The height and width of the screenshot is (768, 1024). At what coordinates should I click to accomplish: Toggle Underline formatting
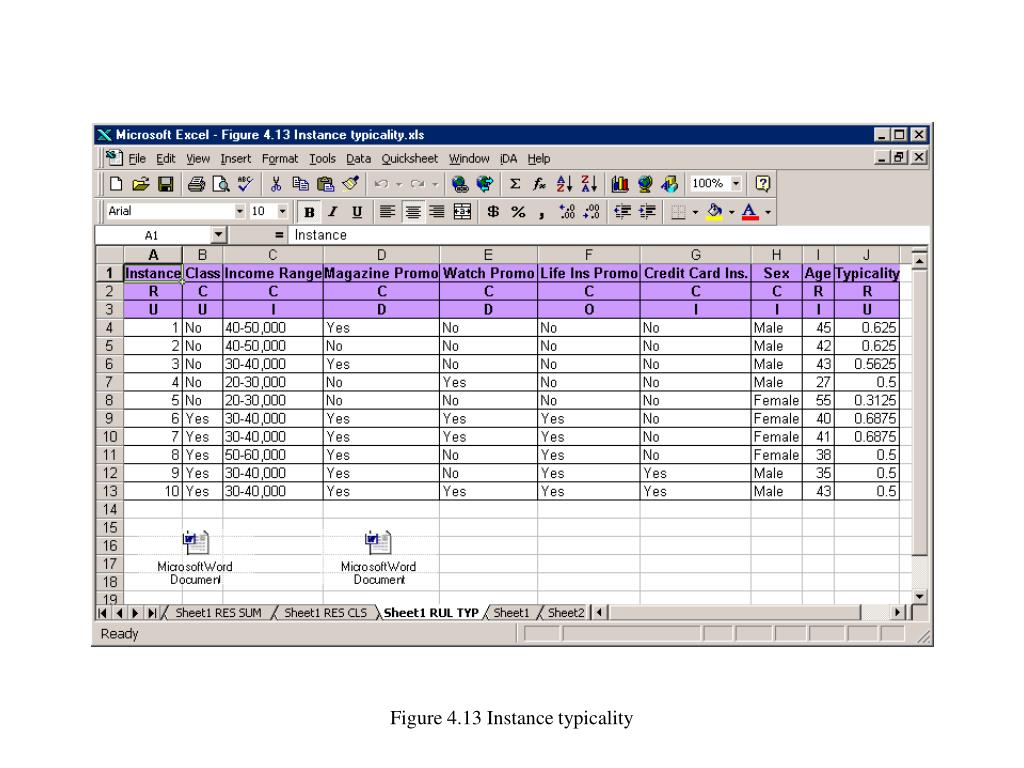coord(357,212)
